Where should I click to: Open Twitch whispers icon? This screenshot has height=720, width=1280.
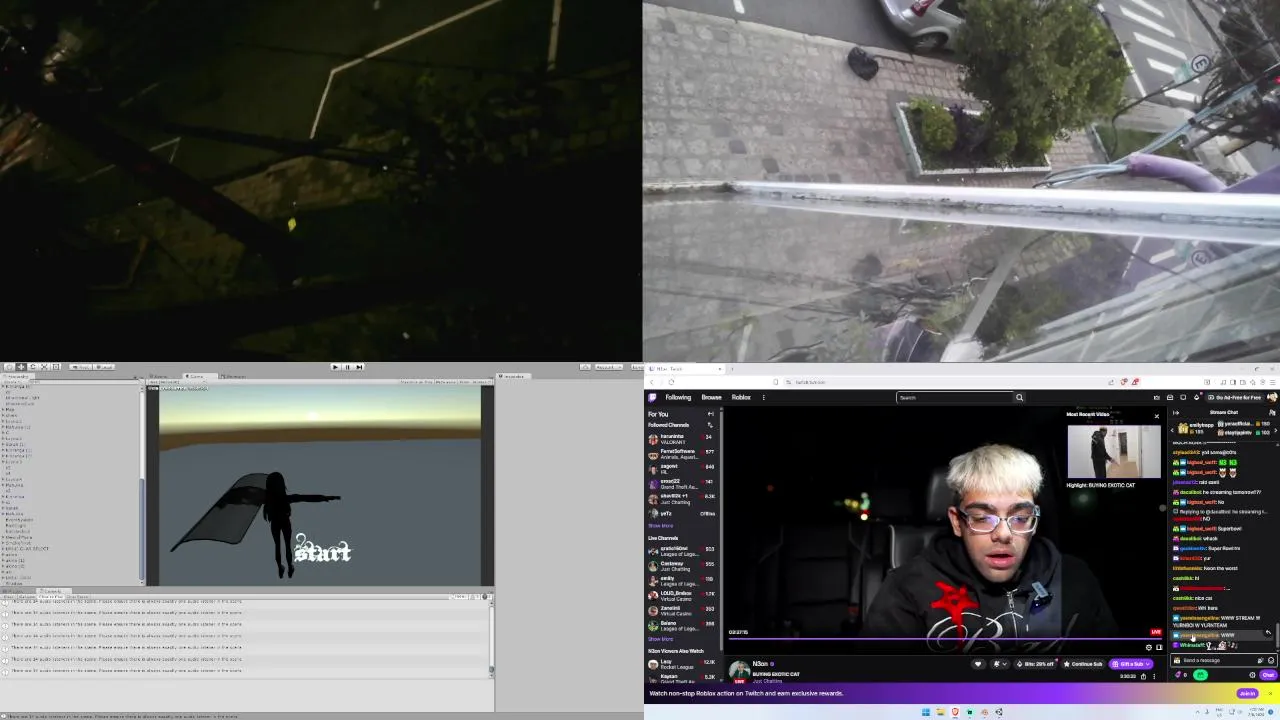[1183, 397]
